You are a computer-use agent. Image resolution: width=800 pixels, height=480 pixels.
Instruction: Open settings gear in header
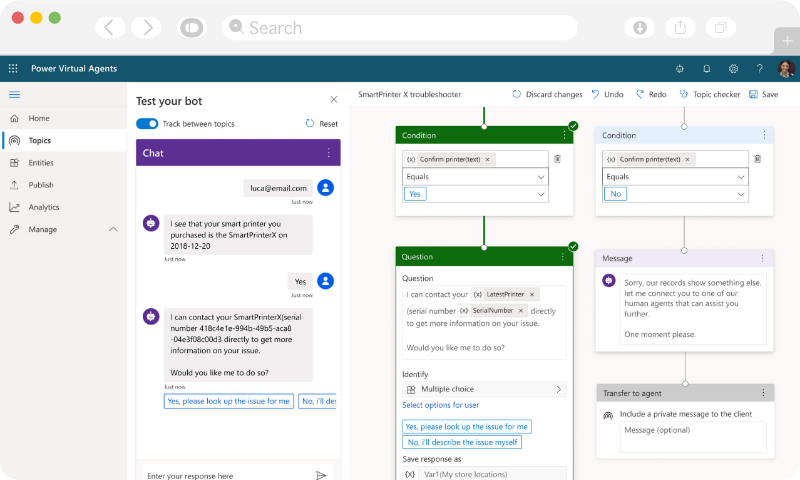pos(733,69)
